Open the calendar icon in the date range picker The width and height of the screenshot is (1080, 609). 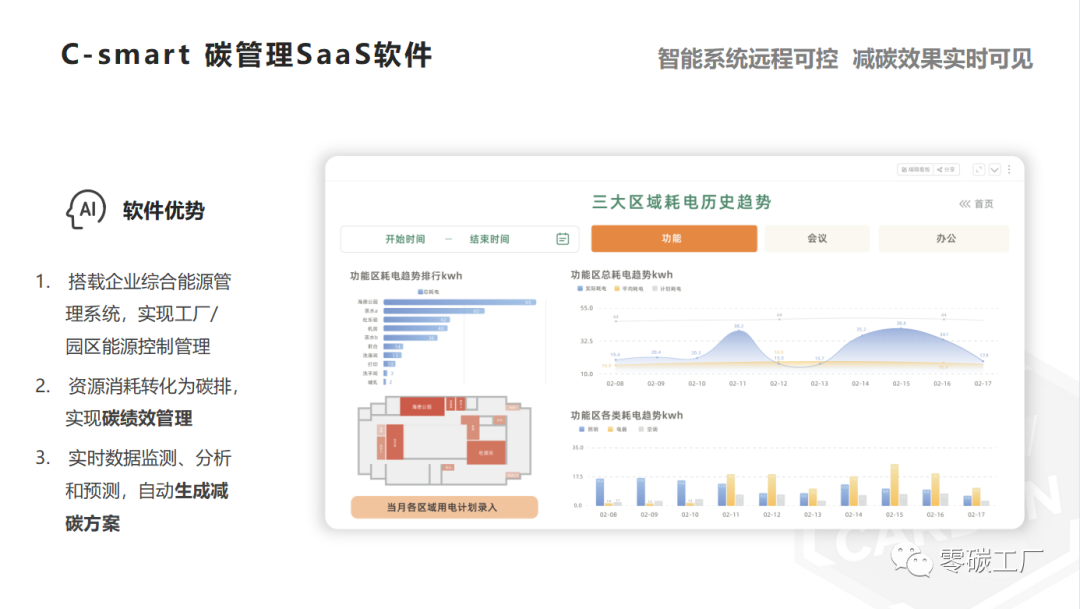click(x=563, y=239)
